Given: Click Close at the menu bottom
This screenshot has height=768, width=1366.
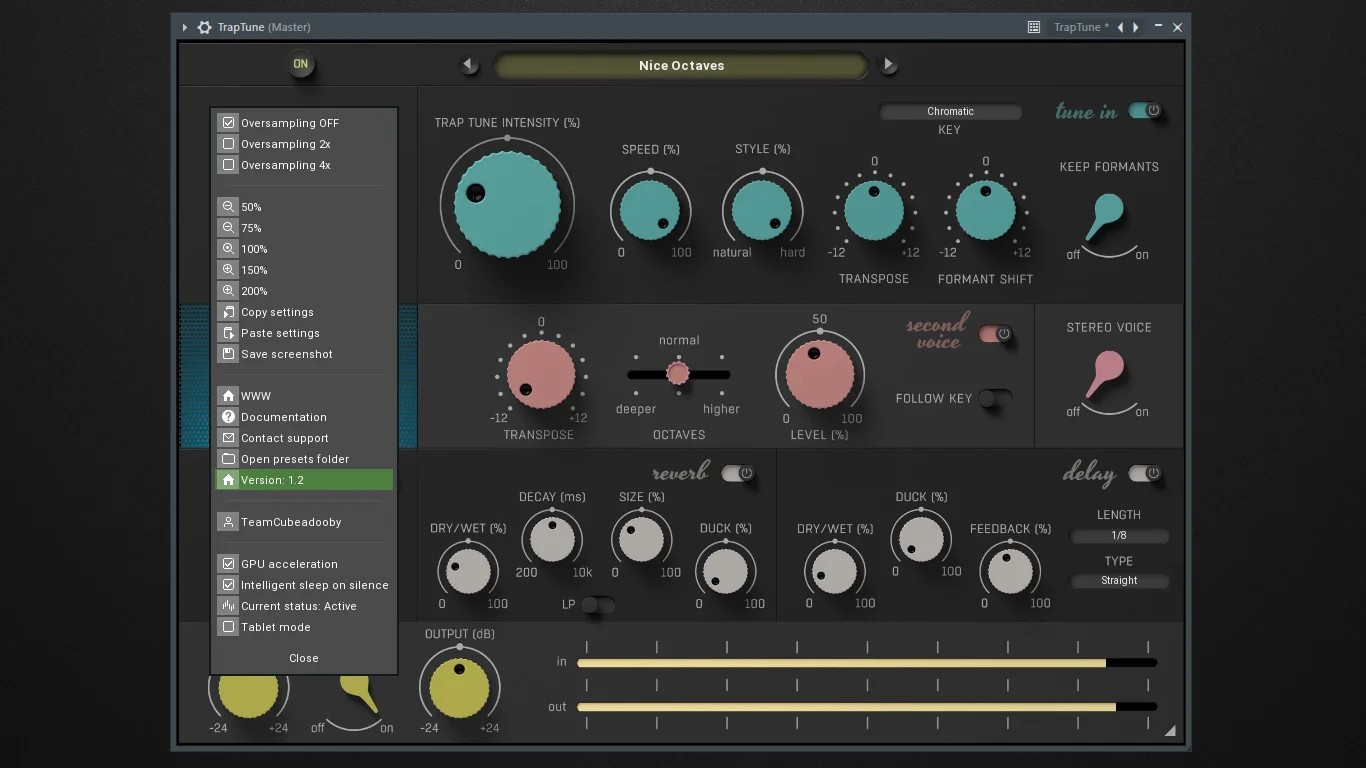Looking at the screenshot, I should click(304, 658).
